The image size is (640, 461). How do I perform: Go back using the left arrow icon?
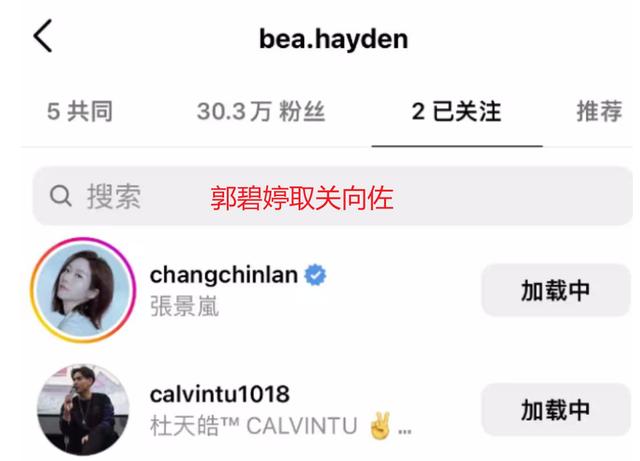43,36
